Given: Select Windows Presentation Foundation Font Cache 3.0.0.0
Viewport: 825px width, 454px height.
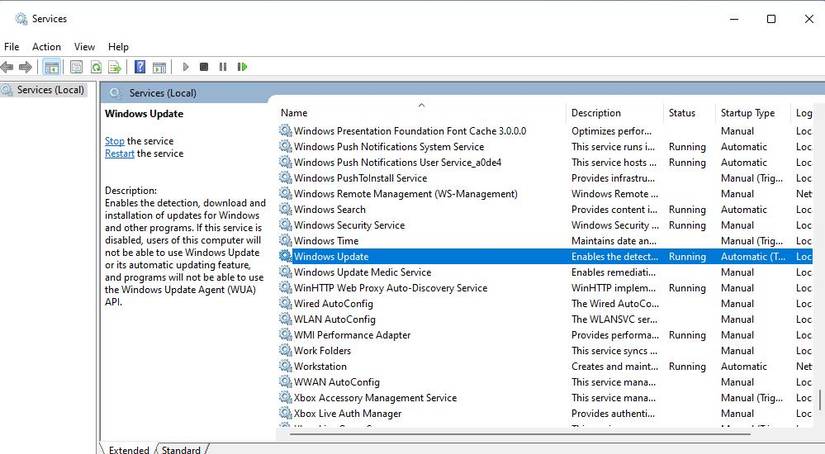Looking at the screenshot, I should (x=410, y=130).
